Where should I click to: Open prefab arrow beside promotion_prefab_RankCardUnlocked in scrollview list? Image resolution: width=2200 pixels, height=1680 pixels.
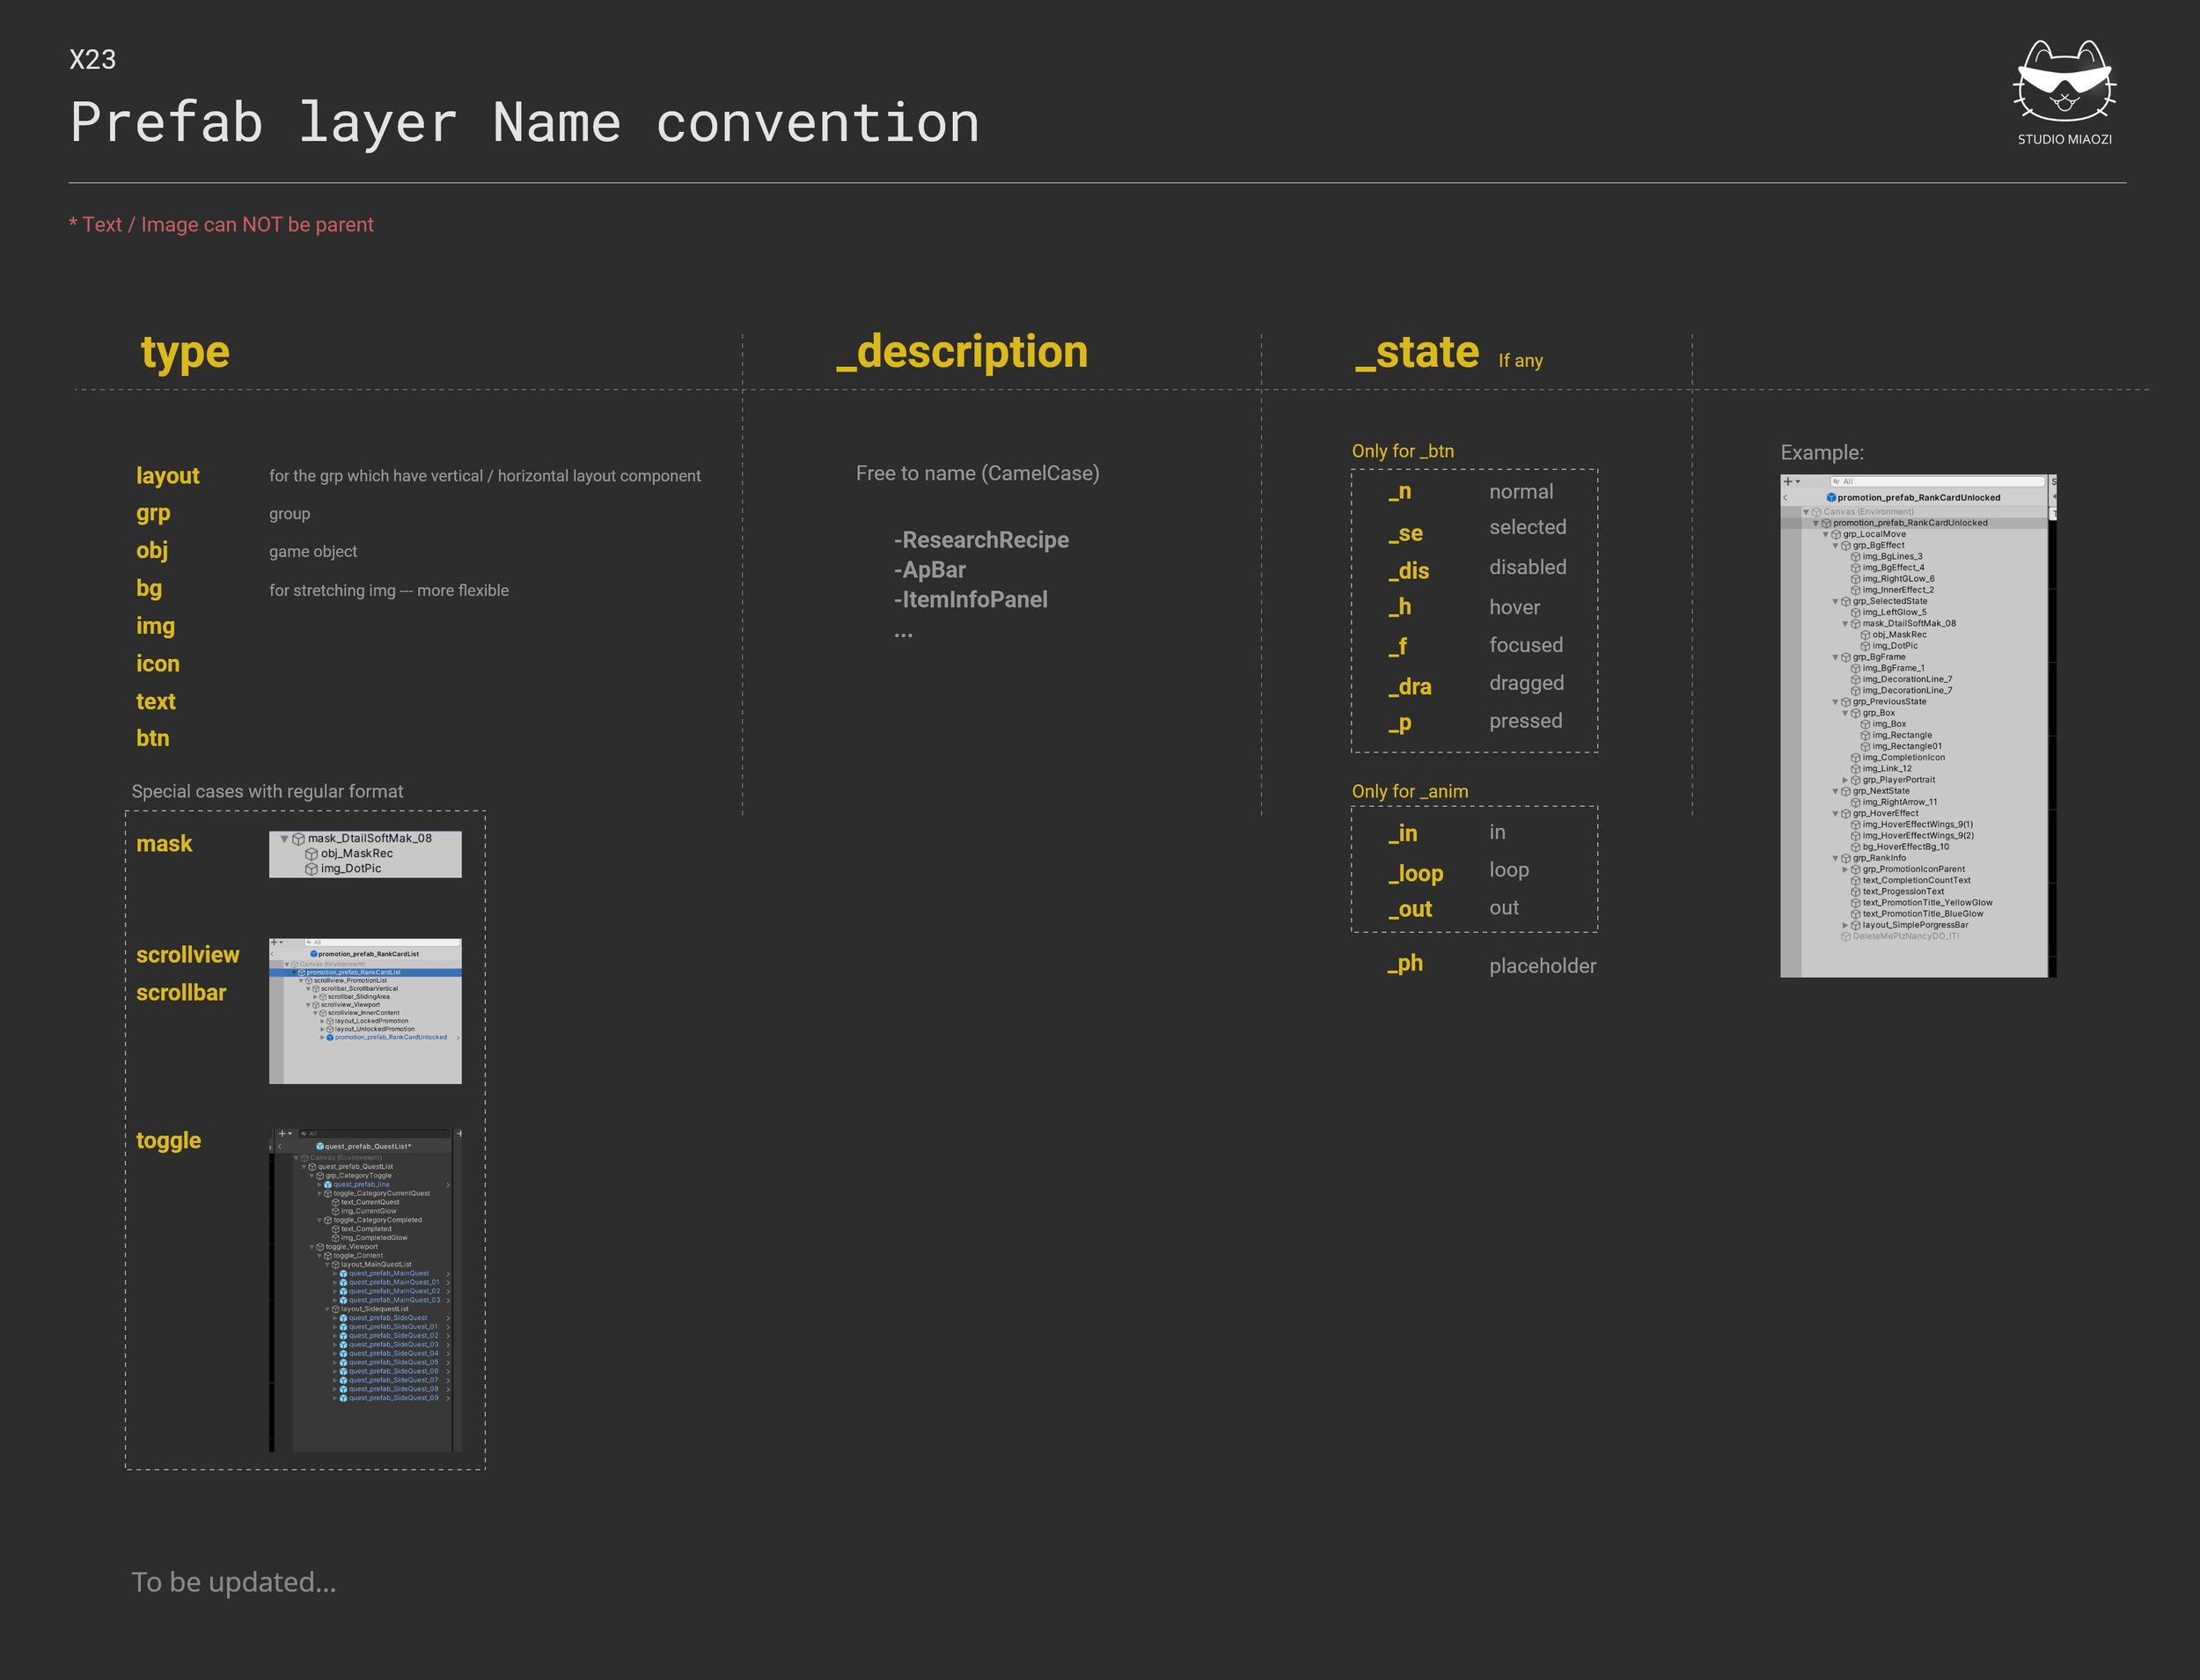pos(457,1038)
